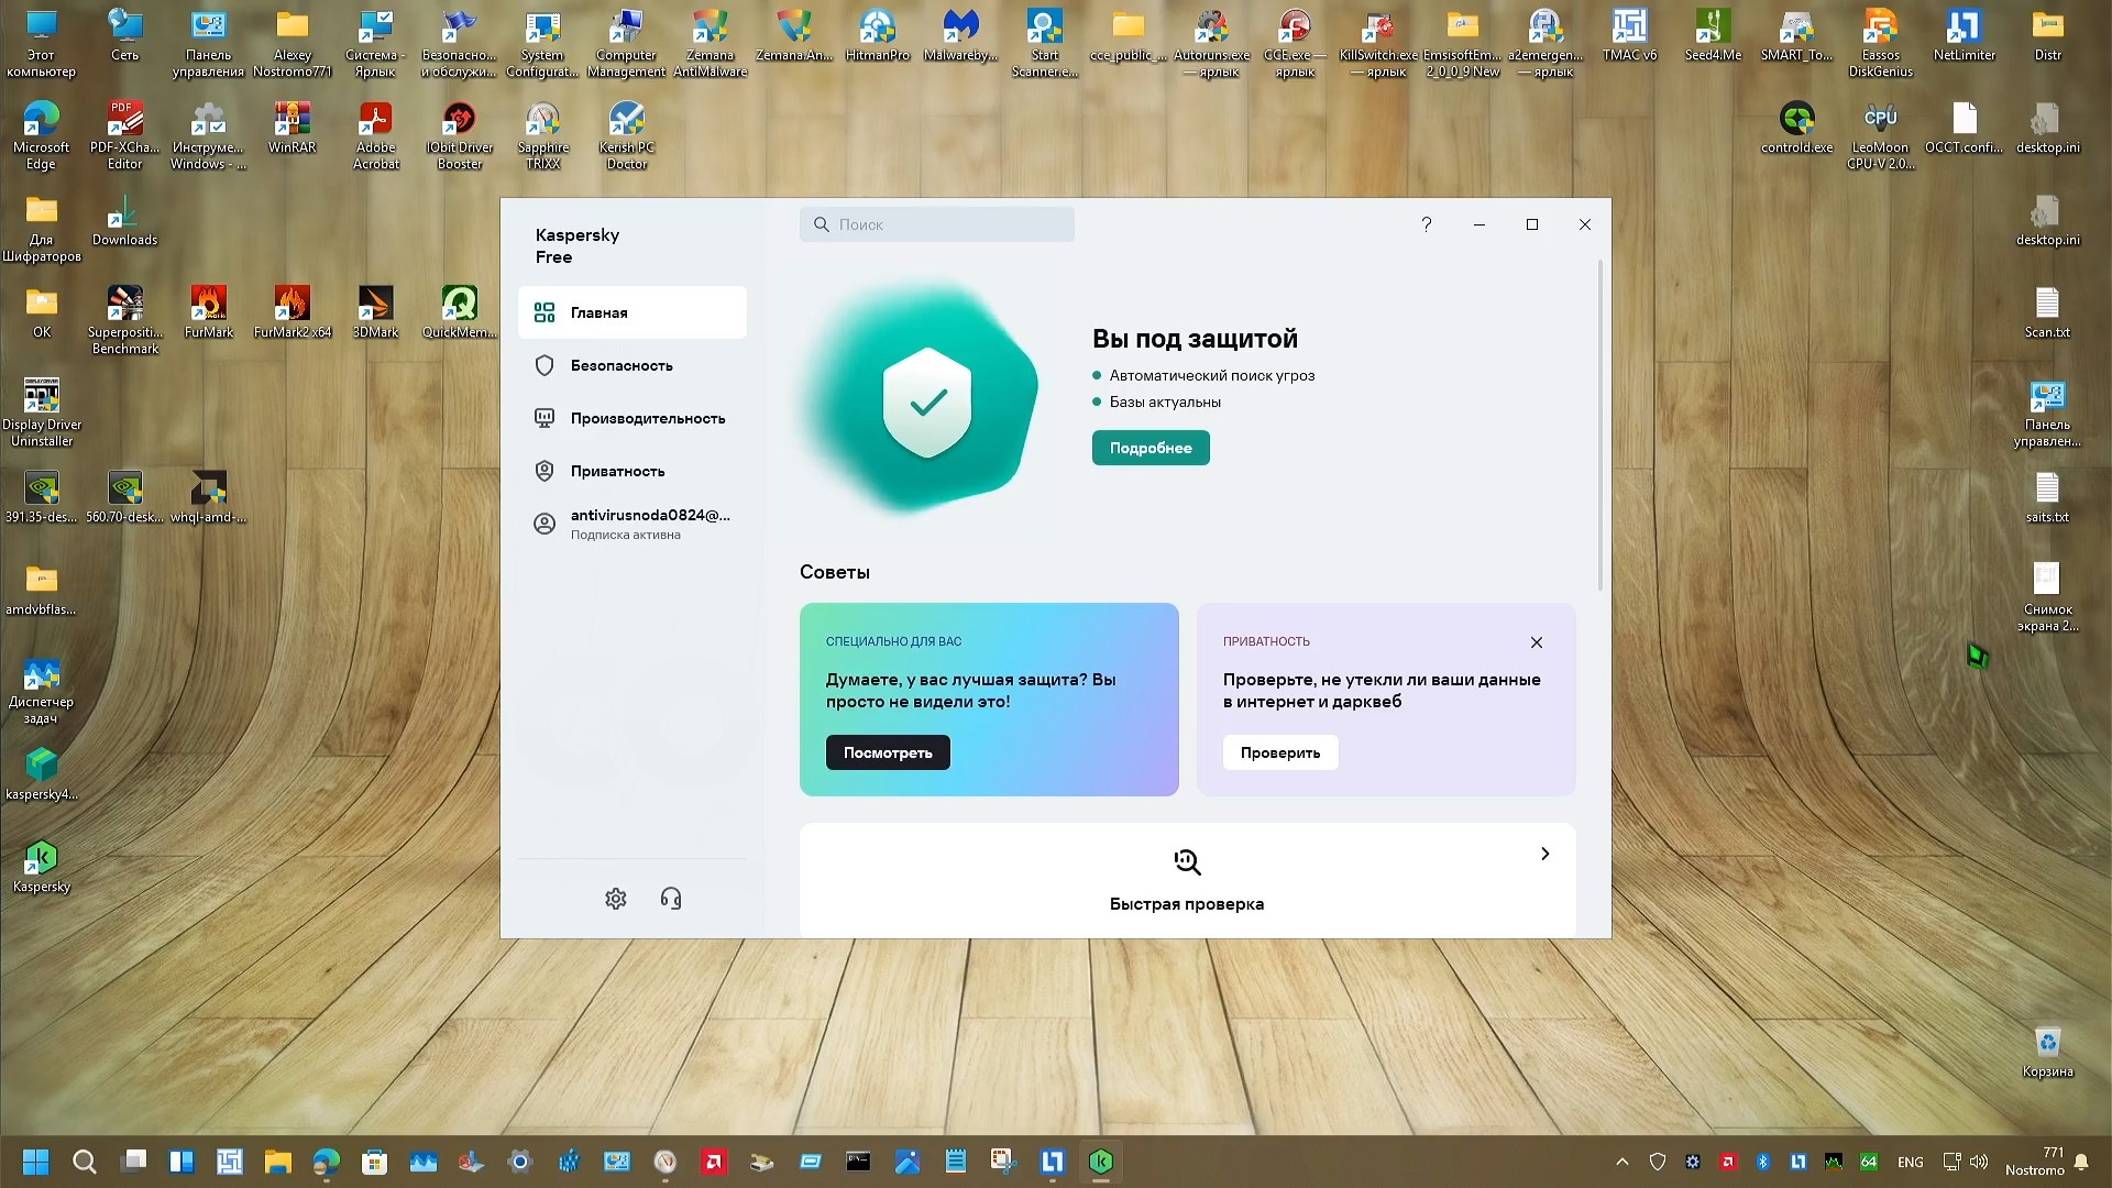Select the Безопасность sidebar section
2112x1188 pixels.
621,365
